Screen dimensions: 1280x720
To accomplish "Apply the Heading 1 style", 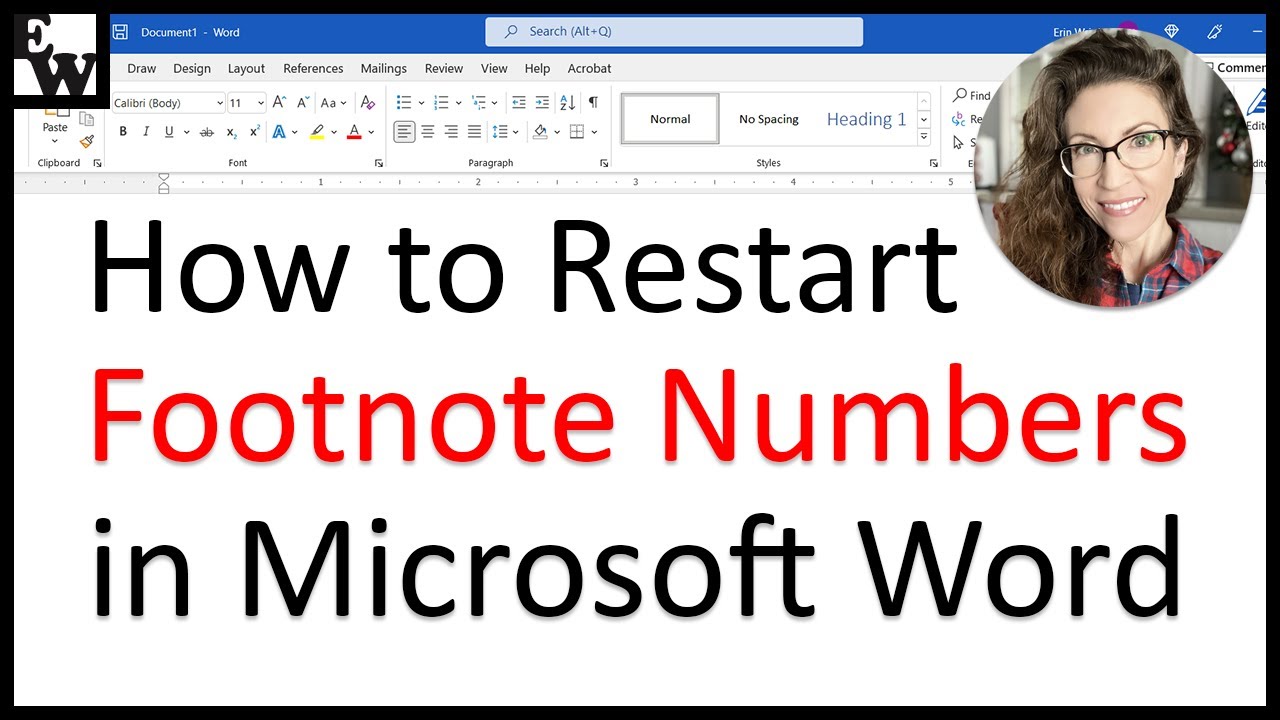I will tap(866, 119).
